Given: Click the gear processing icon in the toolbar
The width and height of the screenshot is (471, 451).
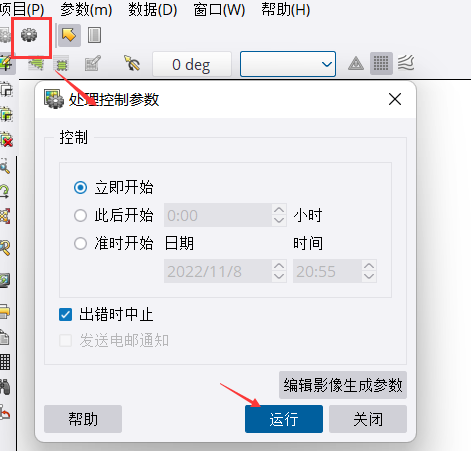Looking at the screenshot, I should pyautogui.click(x=29, y=35).
